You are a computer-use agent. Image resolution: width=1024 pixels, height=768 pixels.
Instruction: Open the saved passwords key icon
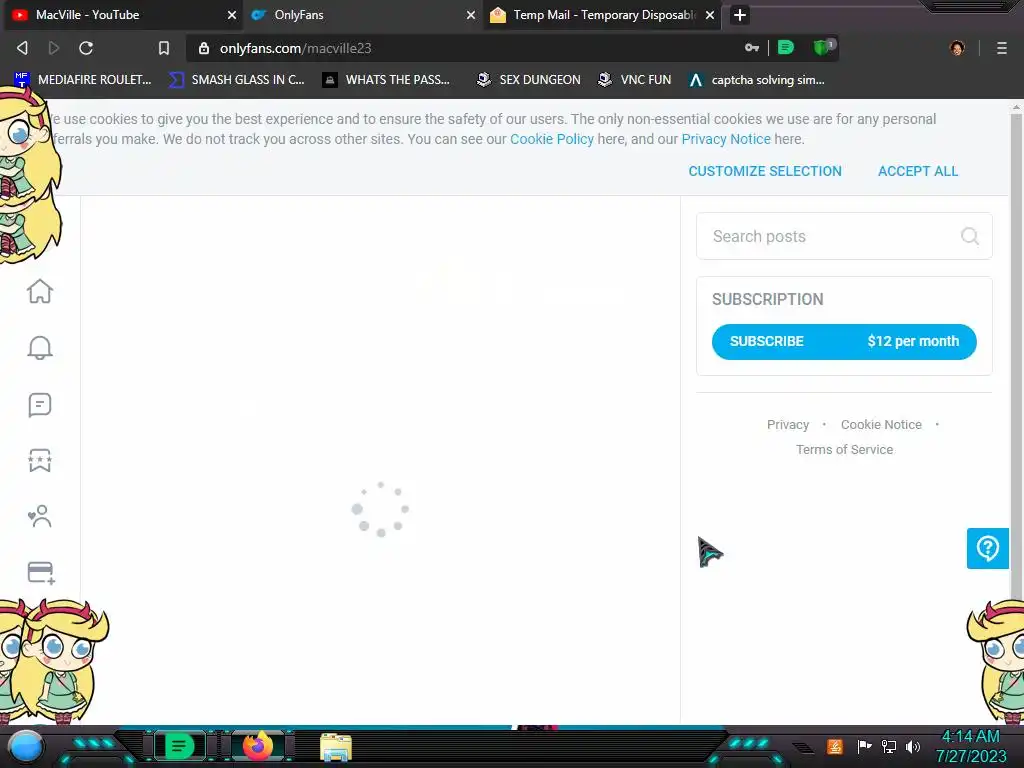[752, 48]
